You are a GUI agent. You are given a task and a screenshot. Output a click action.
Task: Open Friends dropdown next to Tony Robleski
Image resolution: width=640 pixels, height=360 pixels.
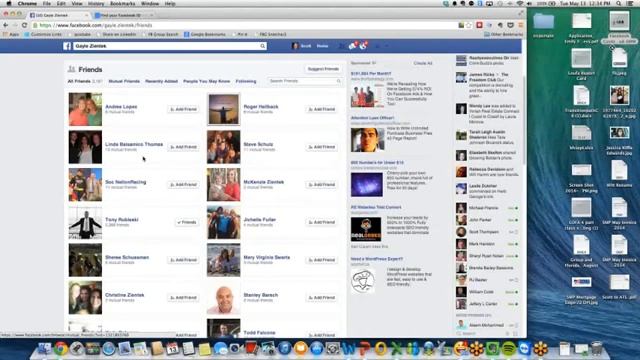click(x=187, y=222)
